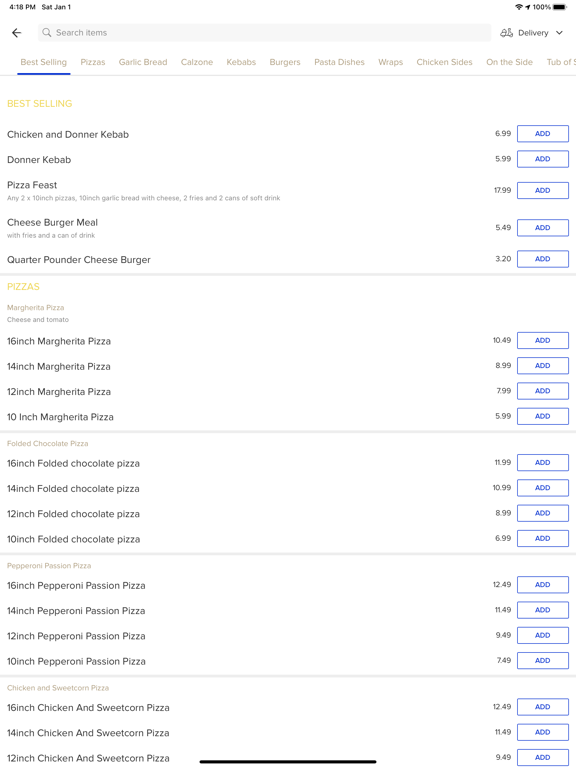Tap the Cheese Burger Meal title
Image resolution: width=576 pixels, height=768 pixels.
pyautogui.click(x=52, y=222)
